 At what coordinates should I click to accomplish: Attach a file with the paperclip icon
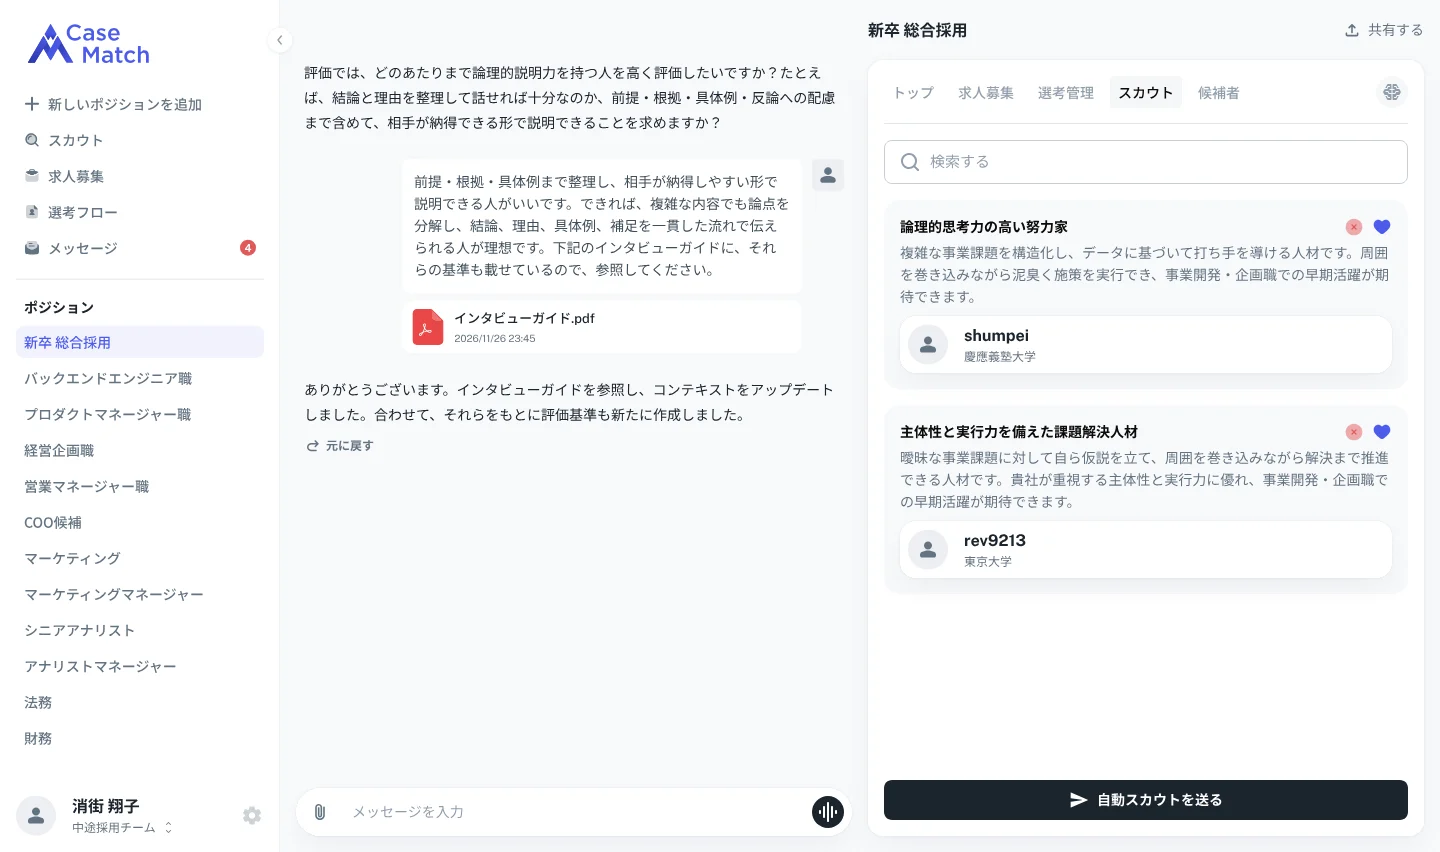click(x=320, y=812)
